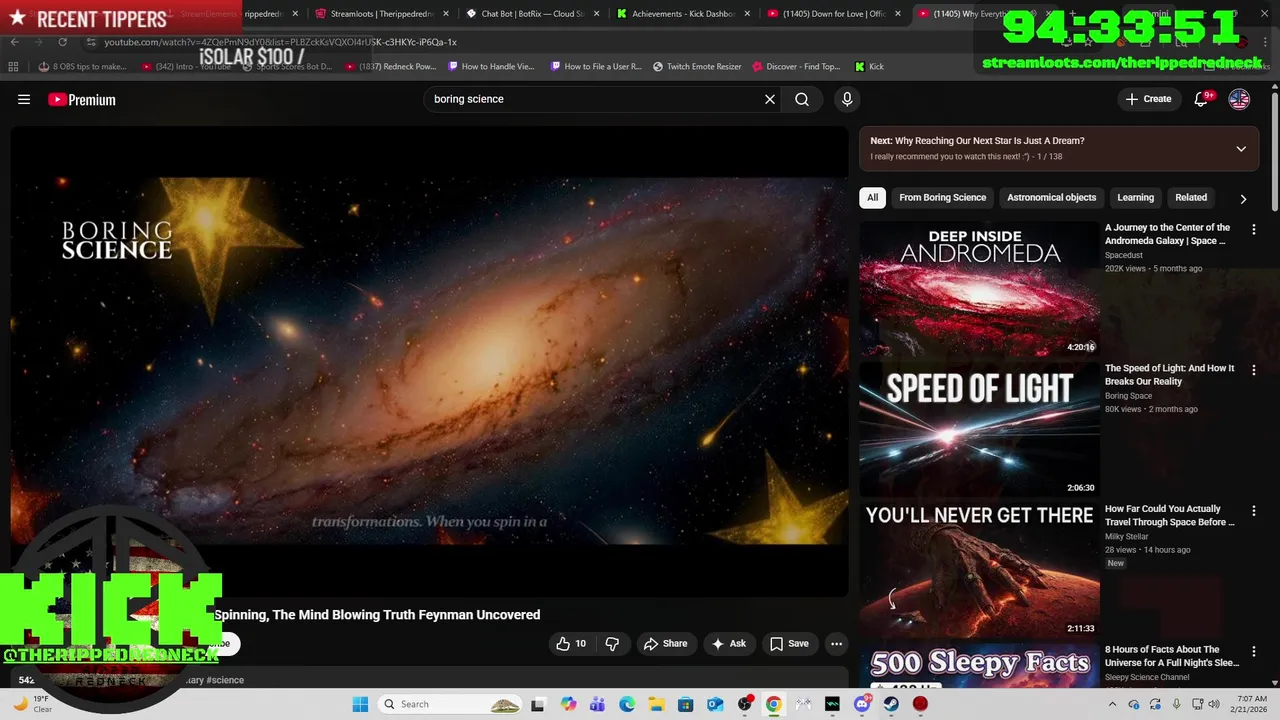Switch to Chat Bot BotRix tab
The width and height of the screenshot is (1280, 720).
pyautogui.click(x=531, y=14)
